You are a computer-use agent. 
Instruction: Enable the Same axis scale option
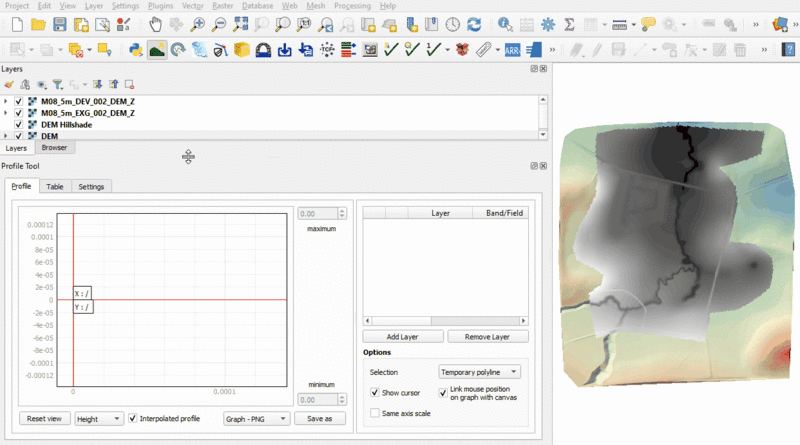[375, 413]
